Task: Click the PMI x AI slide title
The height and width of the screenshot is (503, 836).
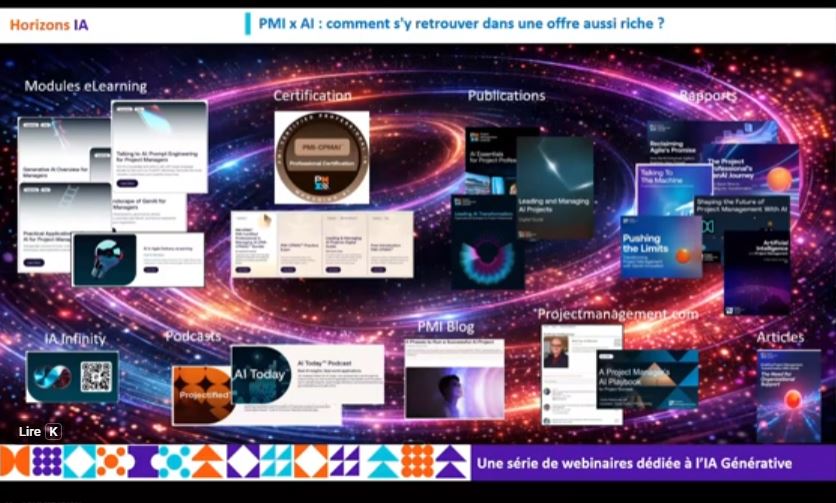Action: pos(461,23)
